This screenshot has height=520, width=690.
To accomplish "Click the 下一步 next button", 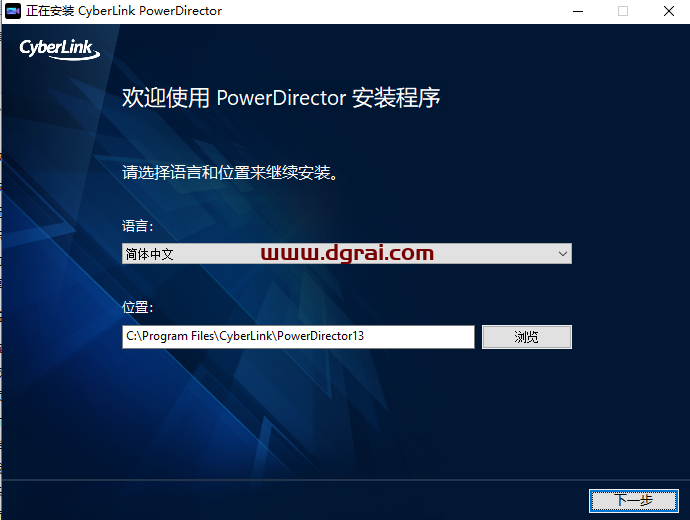I will point(634,501).
